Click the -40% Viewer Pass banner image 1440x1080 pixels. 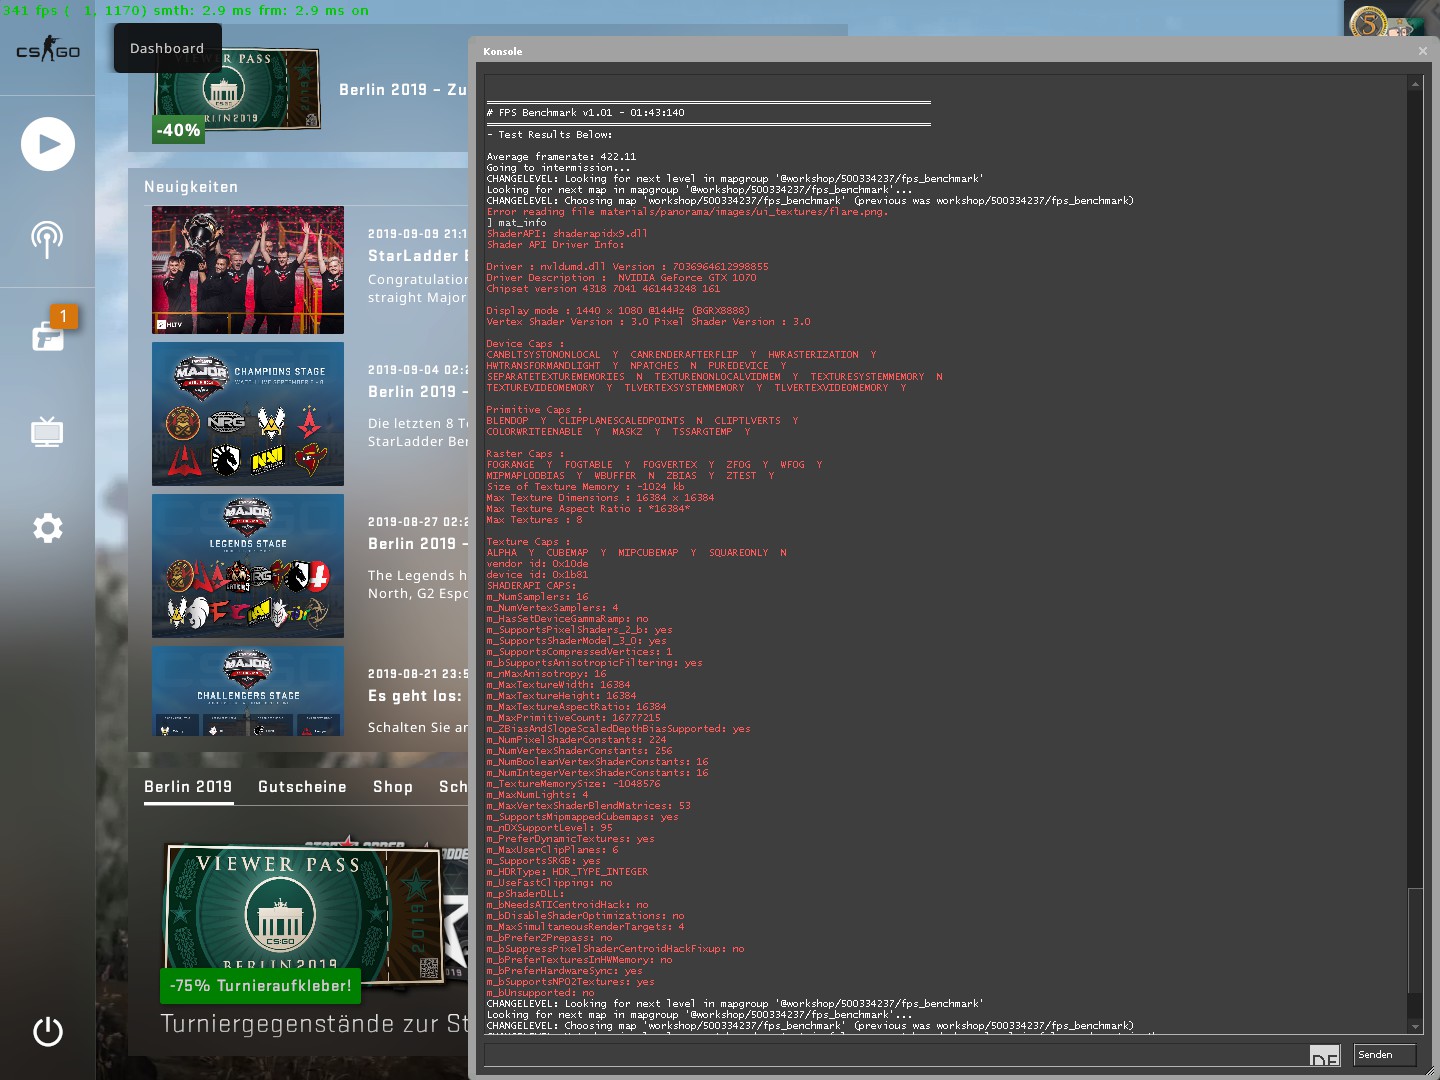[238, 92]
